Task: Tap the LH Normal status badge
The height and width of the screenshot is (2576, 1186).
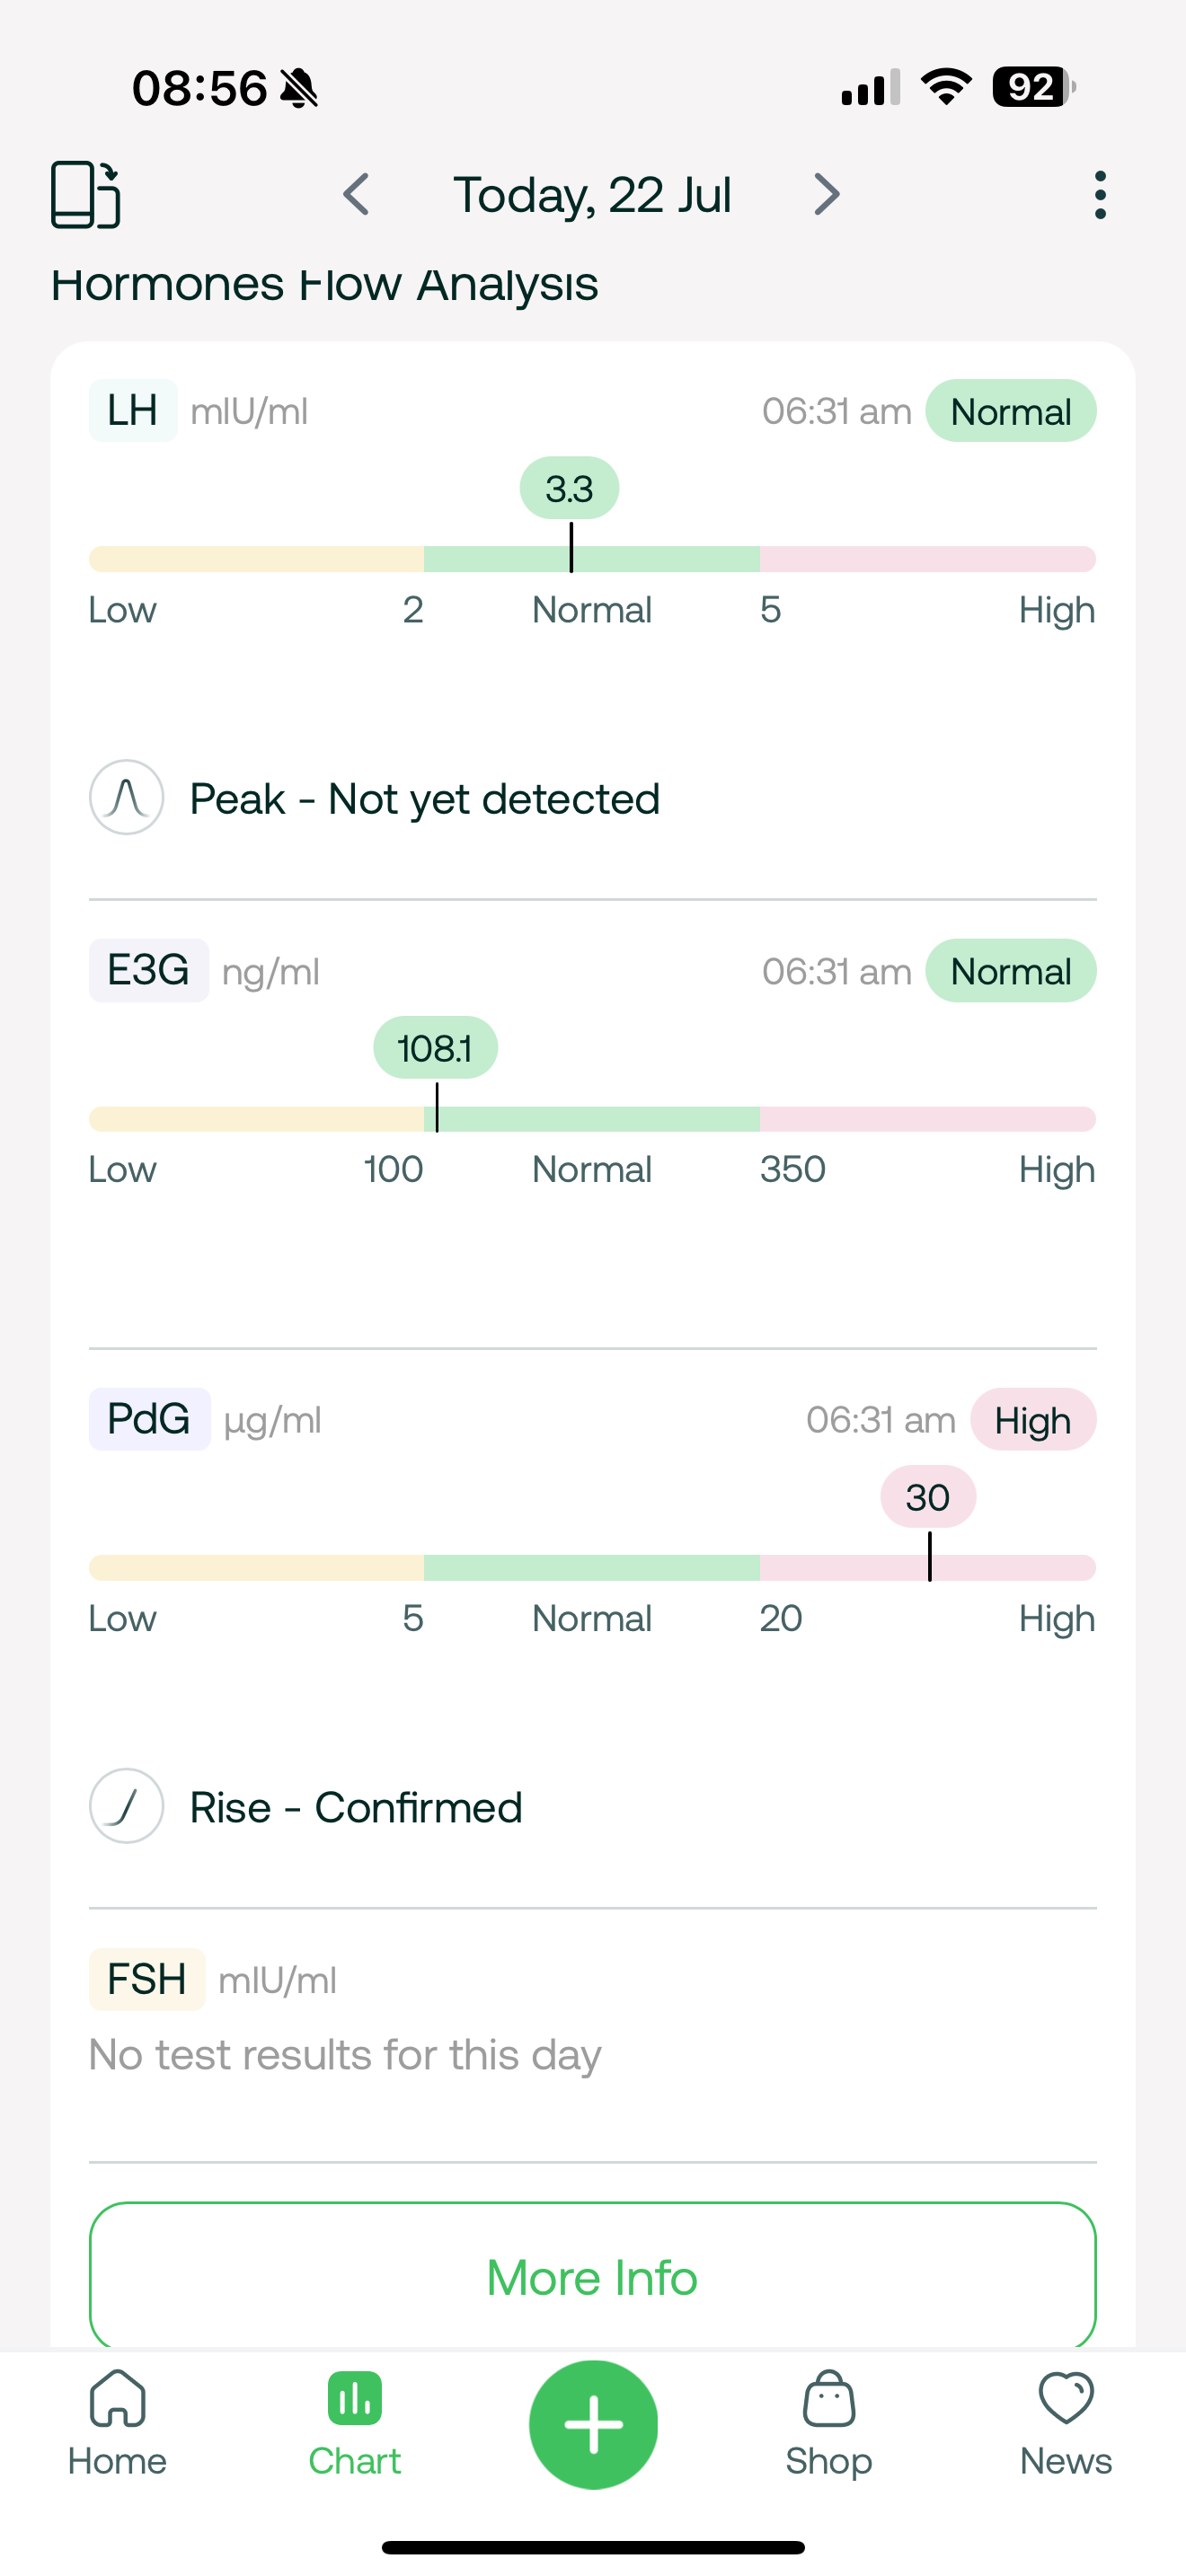Action: (1010, 411)
